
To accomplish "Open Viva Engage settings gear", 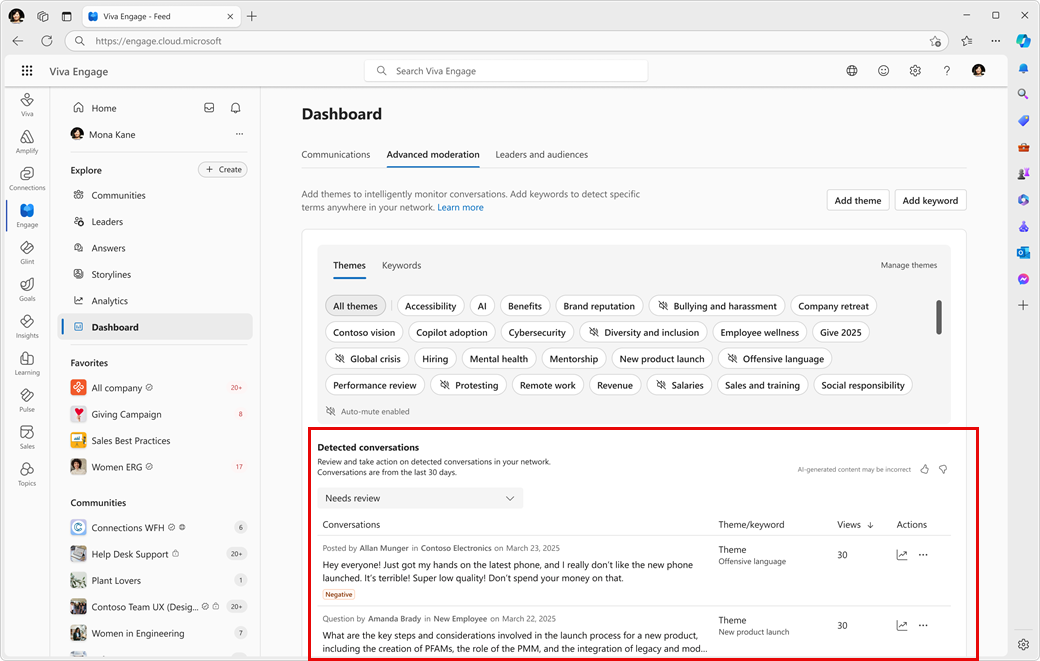I will pyautogui.click(x=914, y=71).
